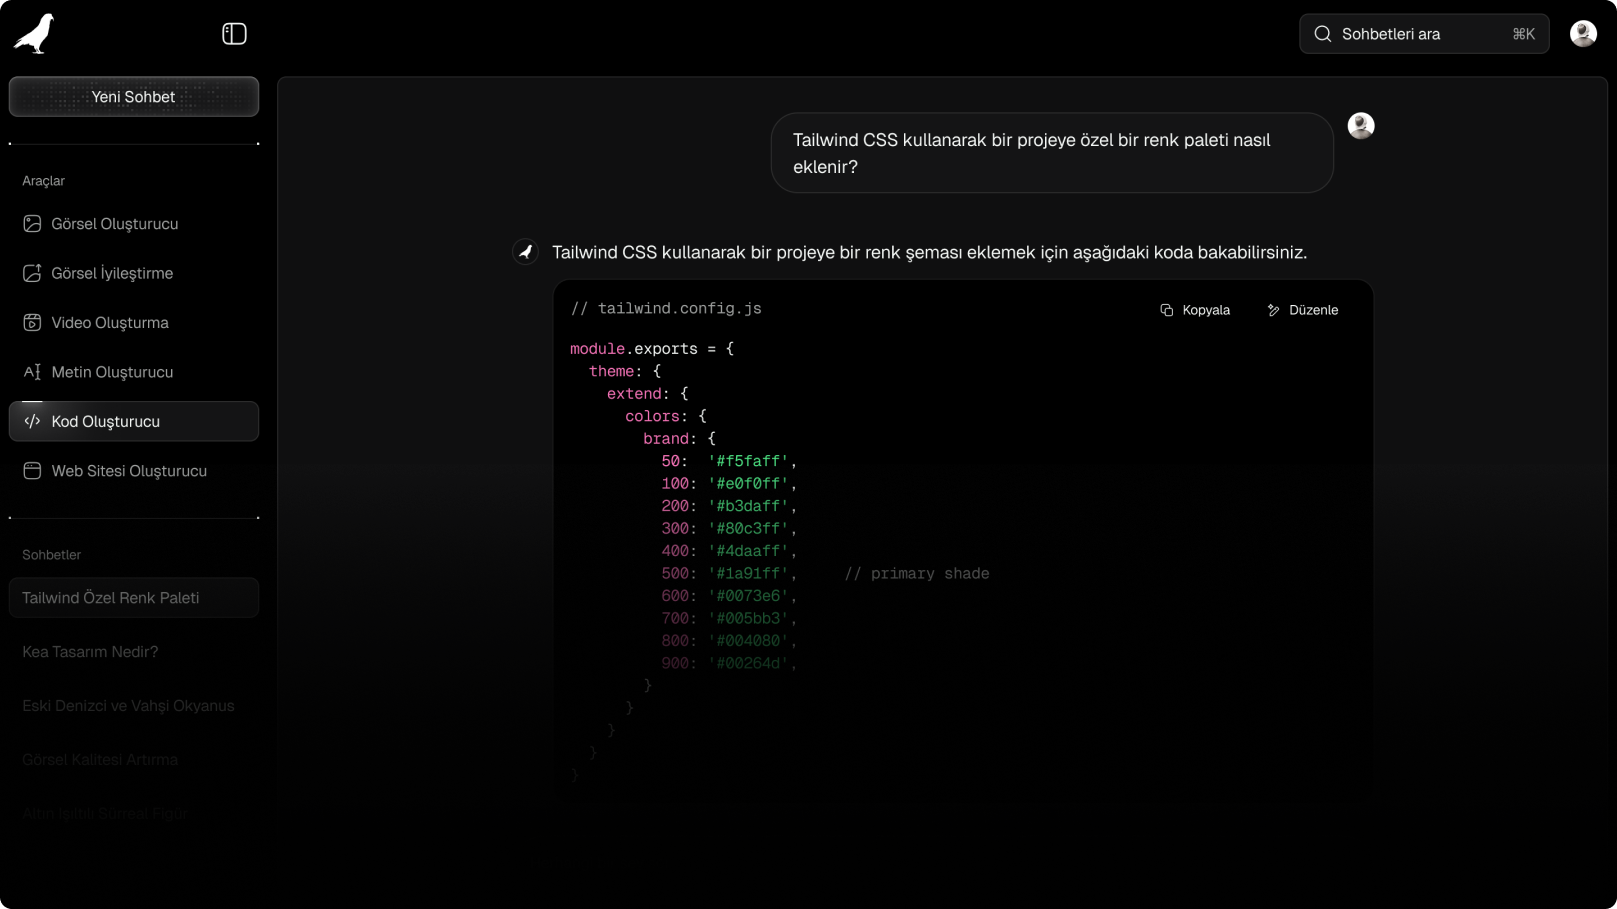Viewport: 1617px width, 909px height.
Task: Open Görsel Oluşturucu tool
Action: coord(134,224)
